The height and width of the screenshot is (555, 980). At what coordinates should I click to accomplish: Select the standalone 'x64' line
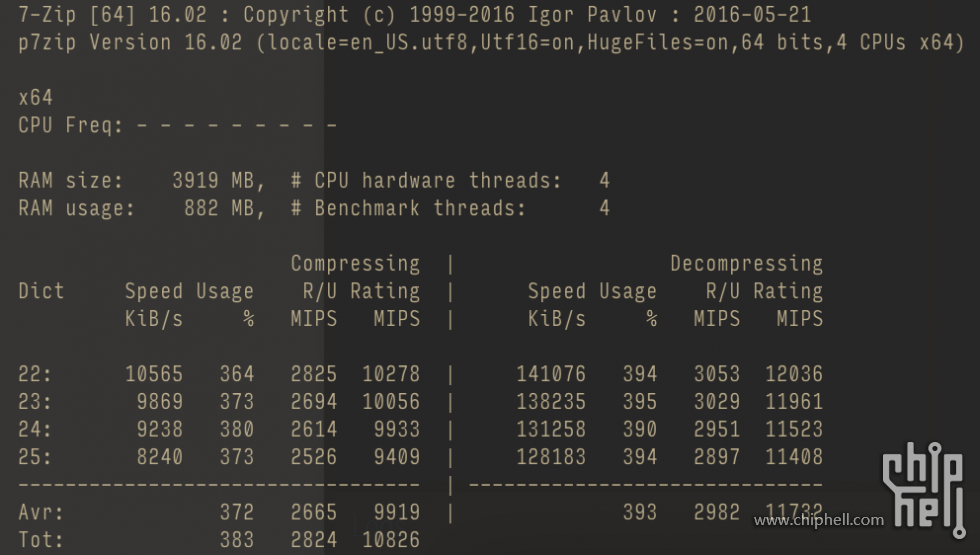[x=36, y=98]
